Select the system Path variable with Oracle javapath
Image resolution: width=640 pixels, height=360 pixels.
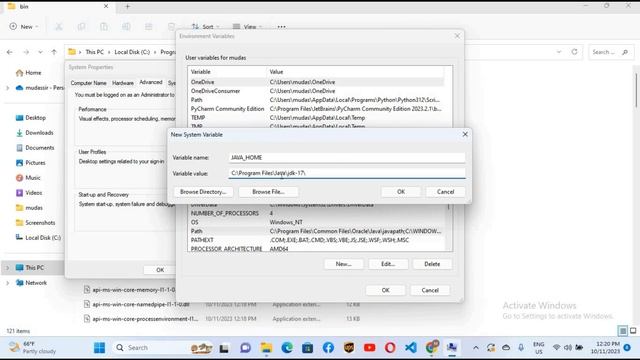point(317,231)
